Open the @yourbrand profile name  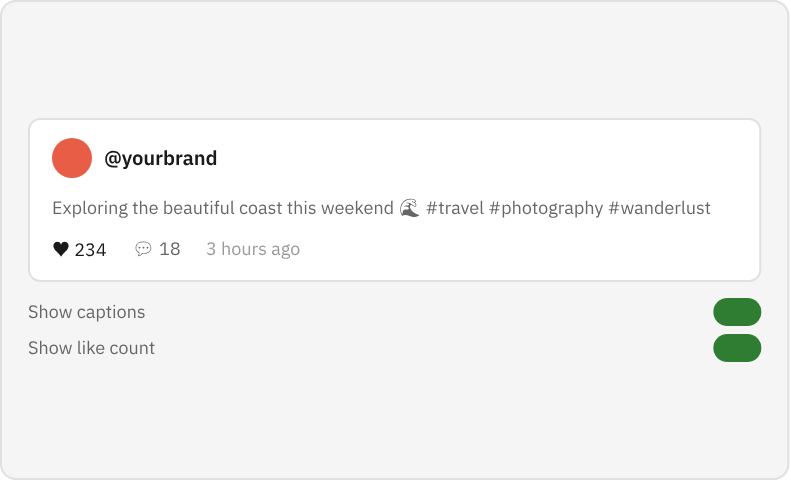point(161,158)
